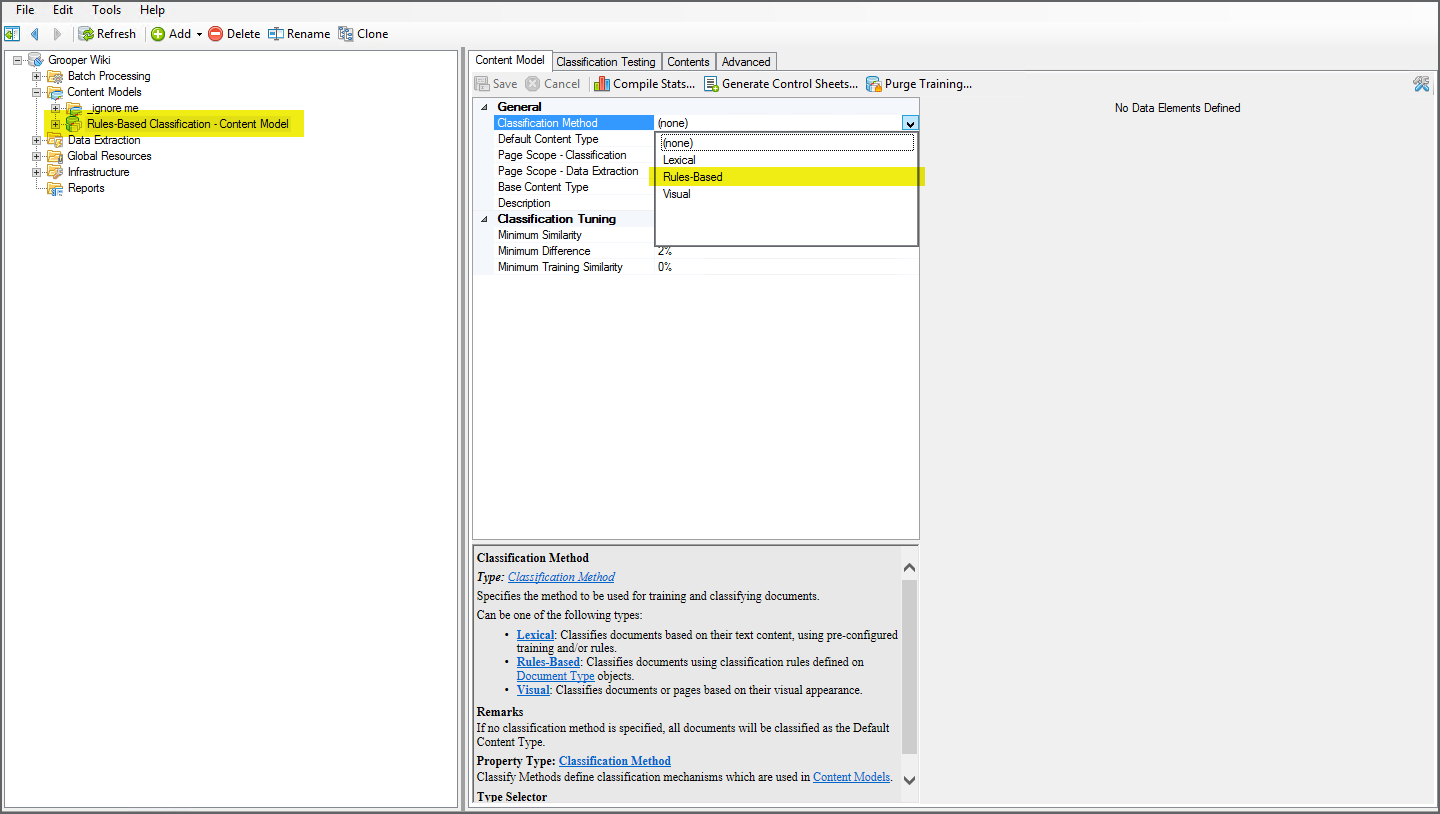This screenshot has width=1440, height=814.
Task: Open Compile Stats chart icon
Action: (602, 84)
